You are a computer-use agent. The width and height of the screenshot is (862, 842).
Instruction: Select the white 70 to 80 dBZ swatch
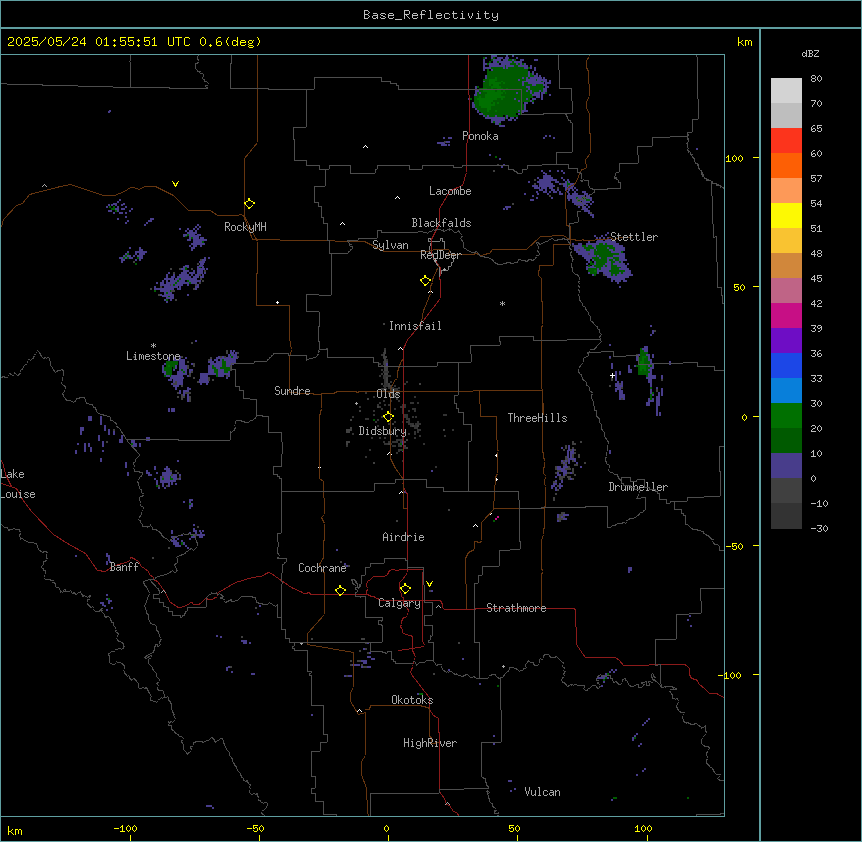click(x=786, y=91)
